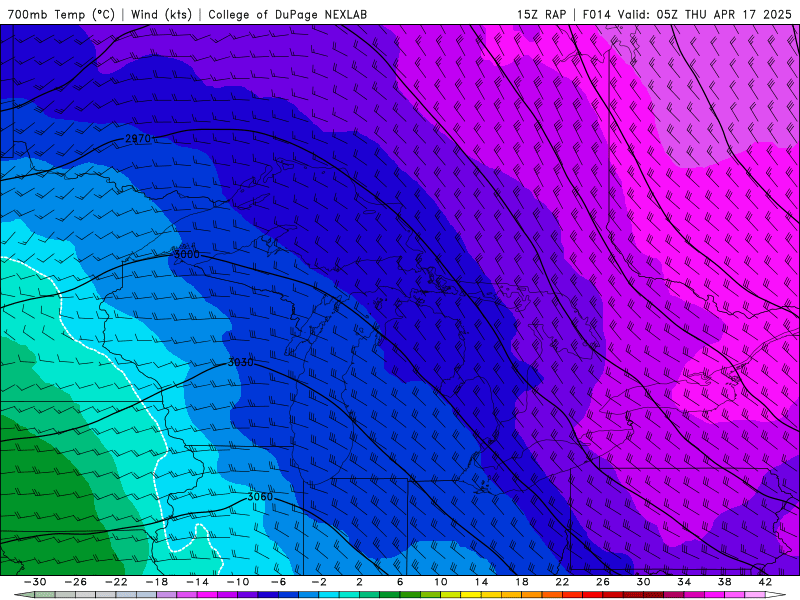800x600 pixels.
Task: Click "Valid: 05Z THU APR 17 2025"
Action: tap(705, 14)
